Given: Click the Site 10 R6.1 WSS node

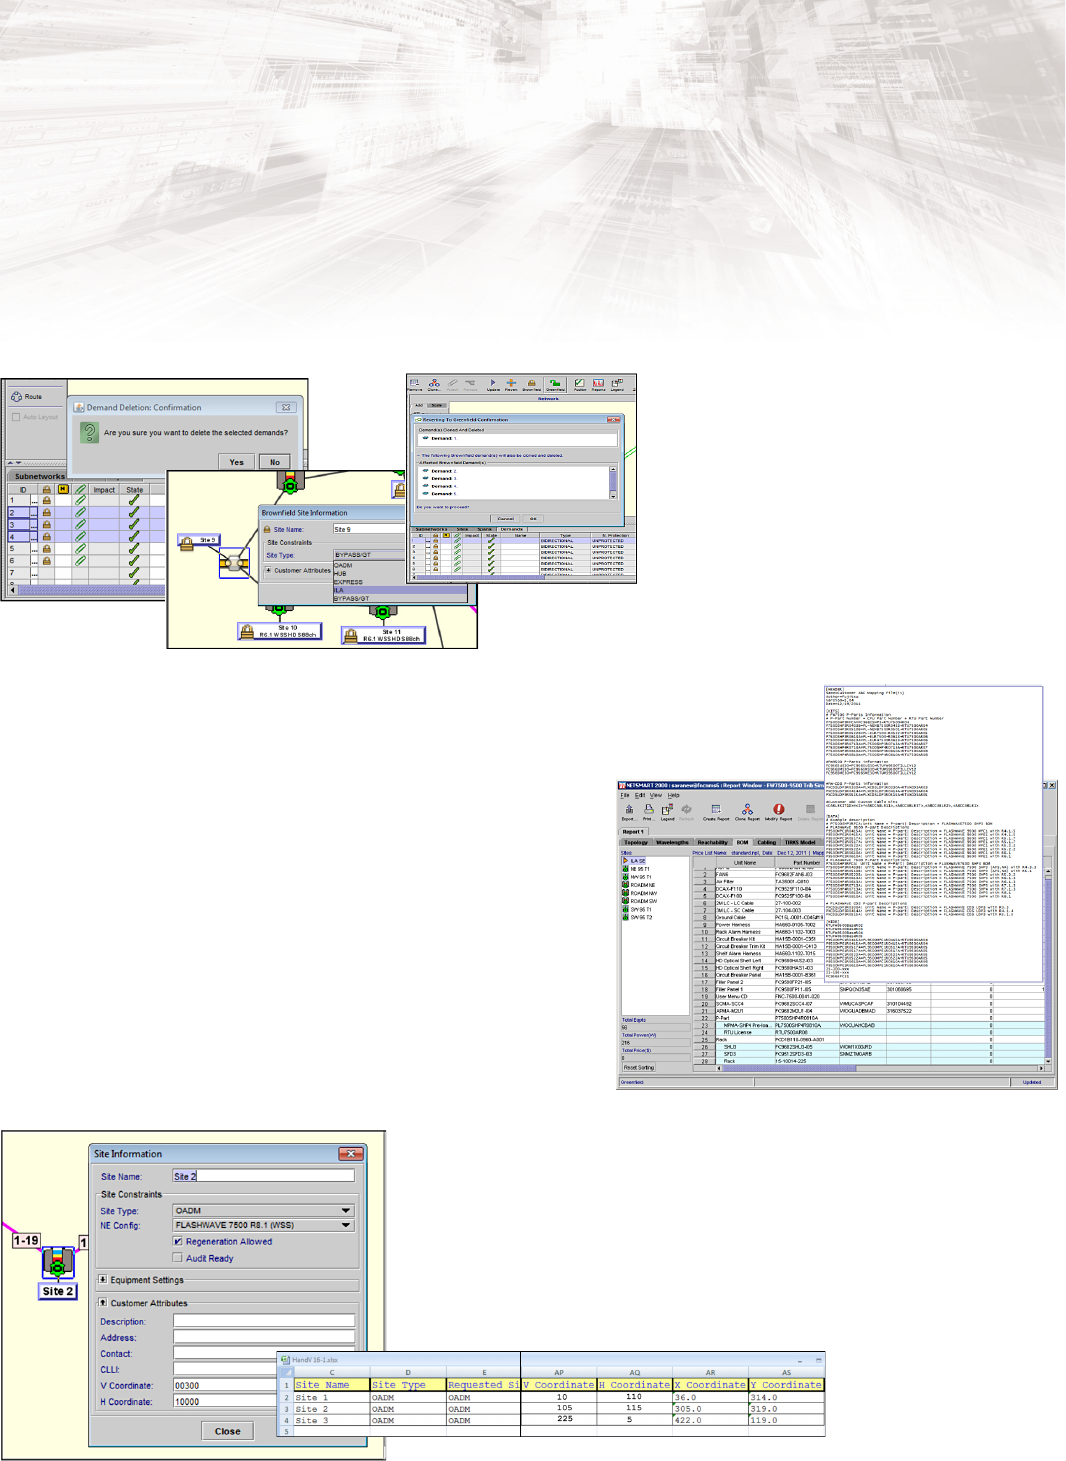Looking at the screenshot, I should (x=279, y=631).
